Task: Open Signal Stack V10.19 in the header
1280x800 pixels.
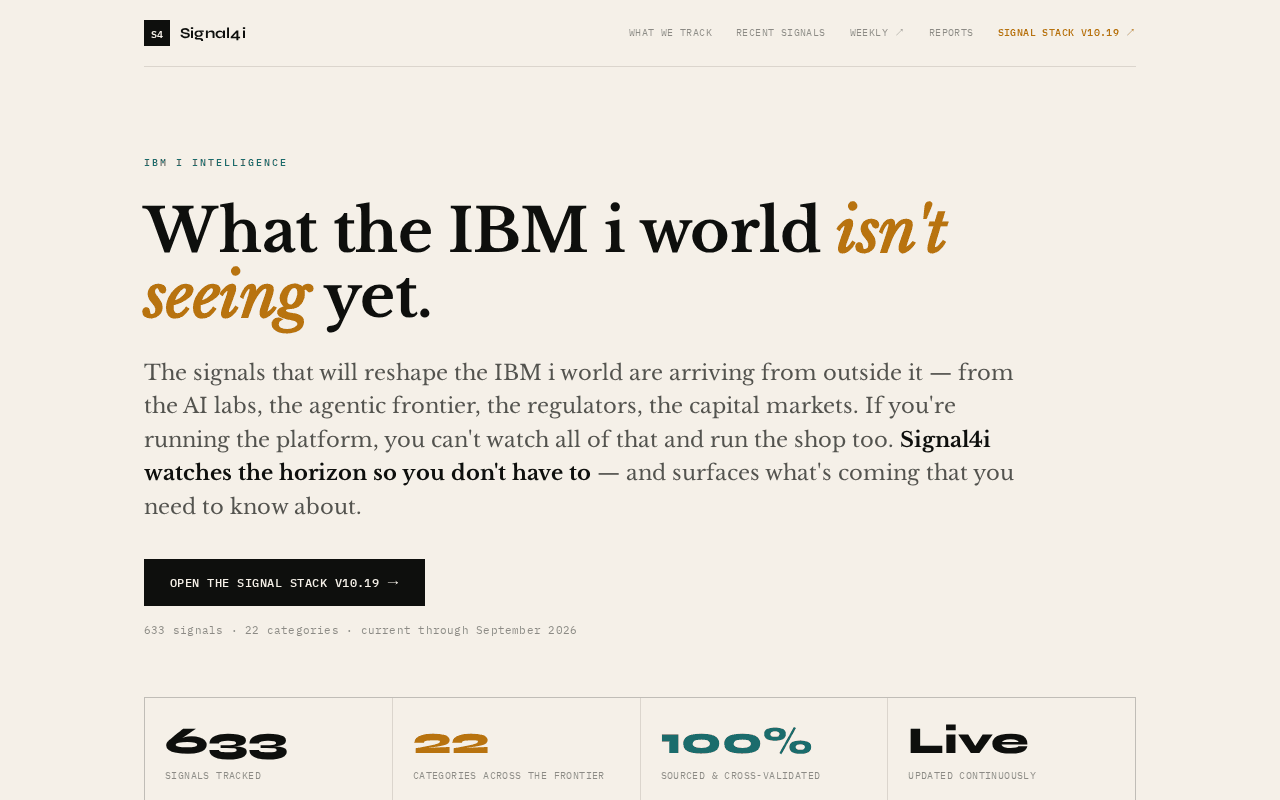Action: [1066, 33]
